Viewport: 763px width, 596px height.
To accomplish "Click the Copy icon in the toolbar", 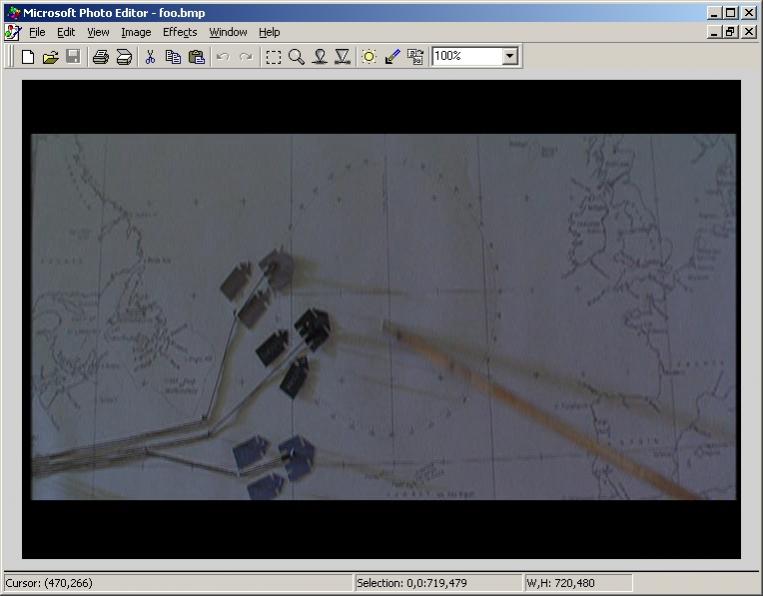I will [x=173, y=57].
